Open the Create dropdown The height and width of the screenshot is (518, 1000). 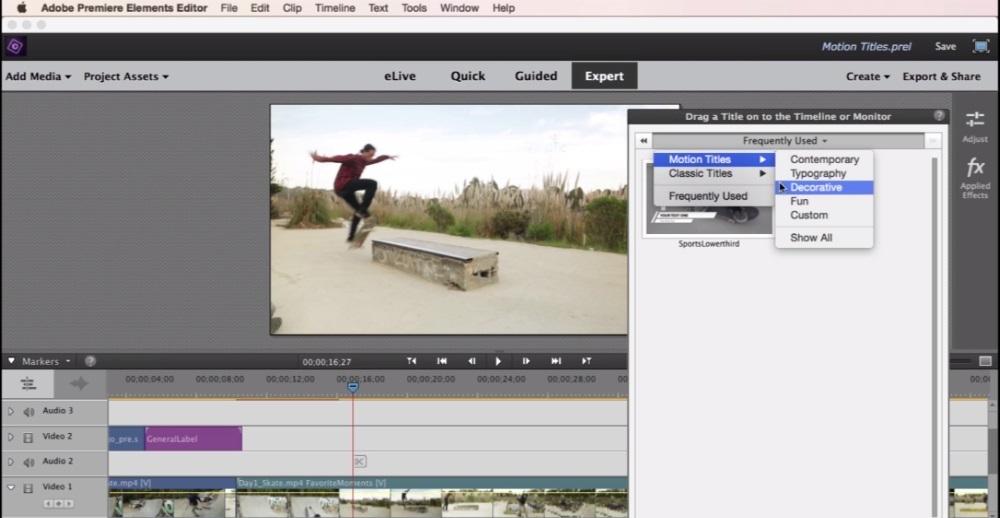click(867, 77)
